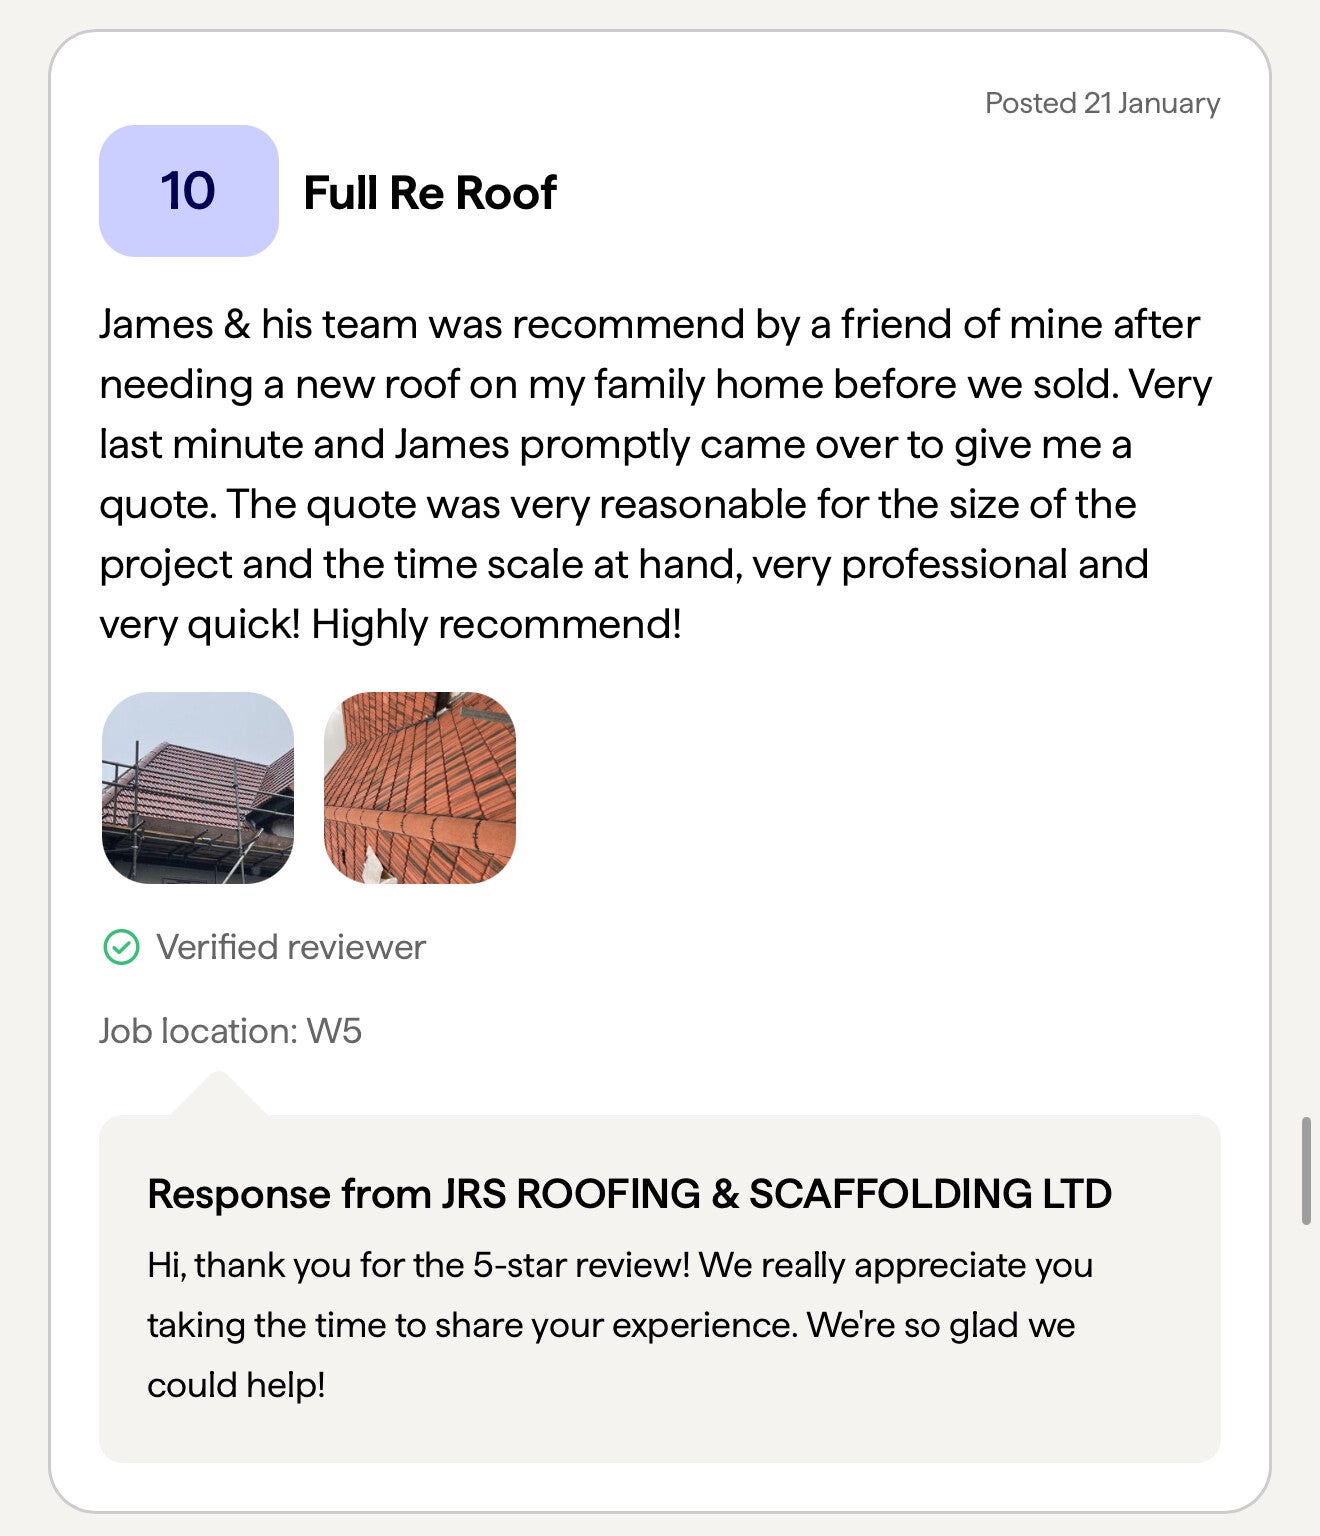The height and width of the screenshot is (1536, 1320).
Task: Click 'could help!' ending the company response
Action: tap(236, 1385)
